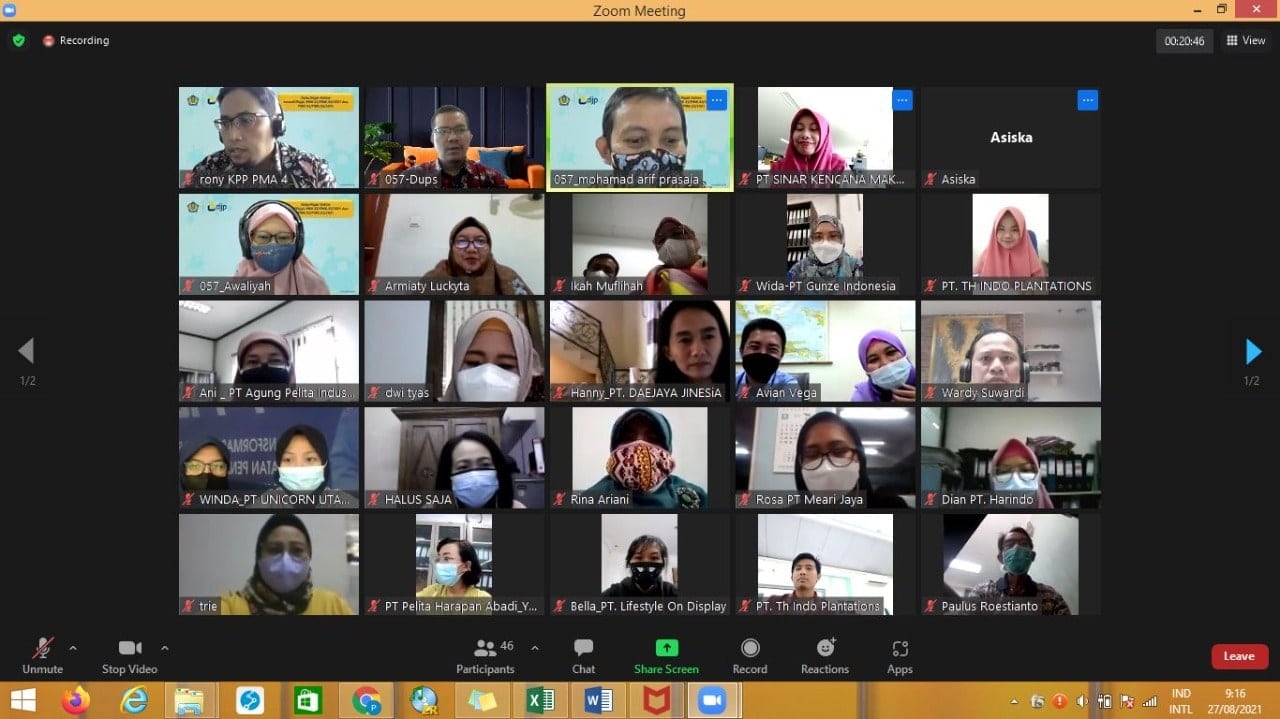Viewport: 1280px width, 719px height.
Task: Expand audio options arrow next to Unmute
Action: (x=73, y=648)
